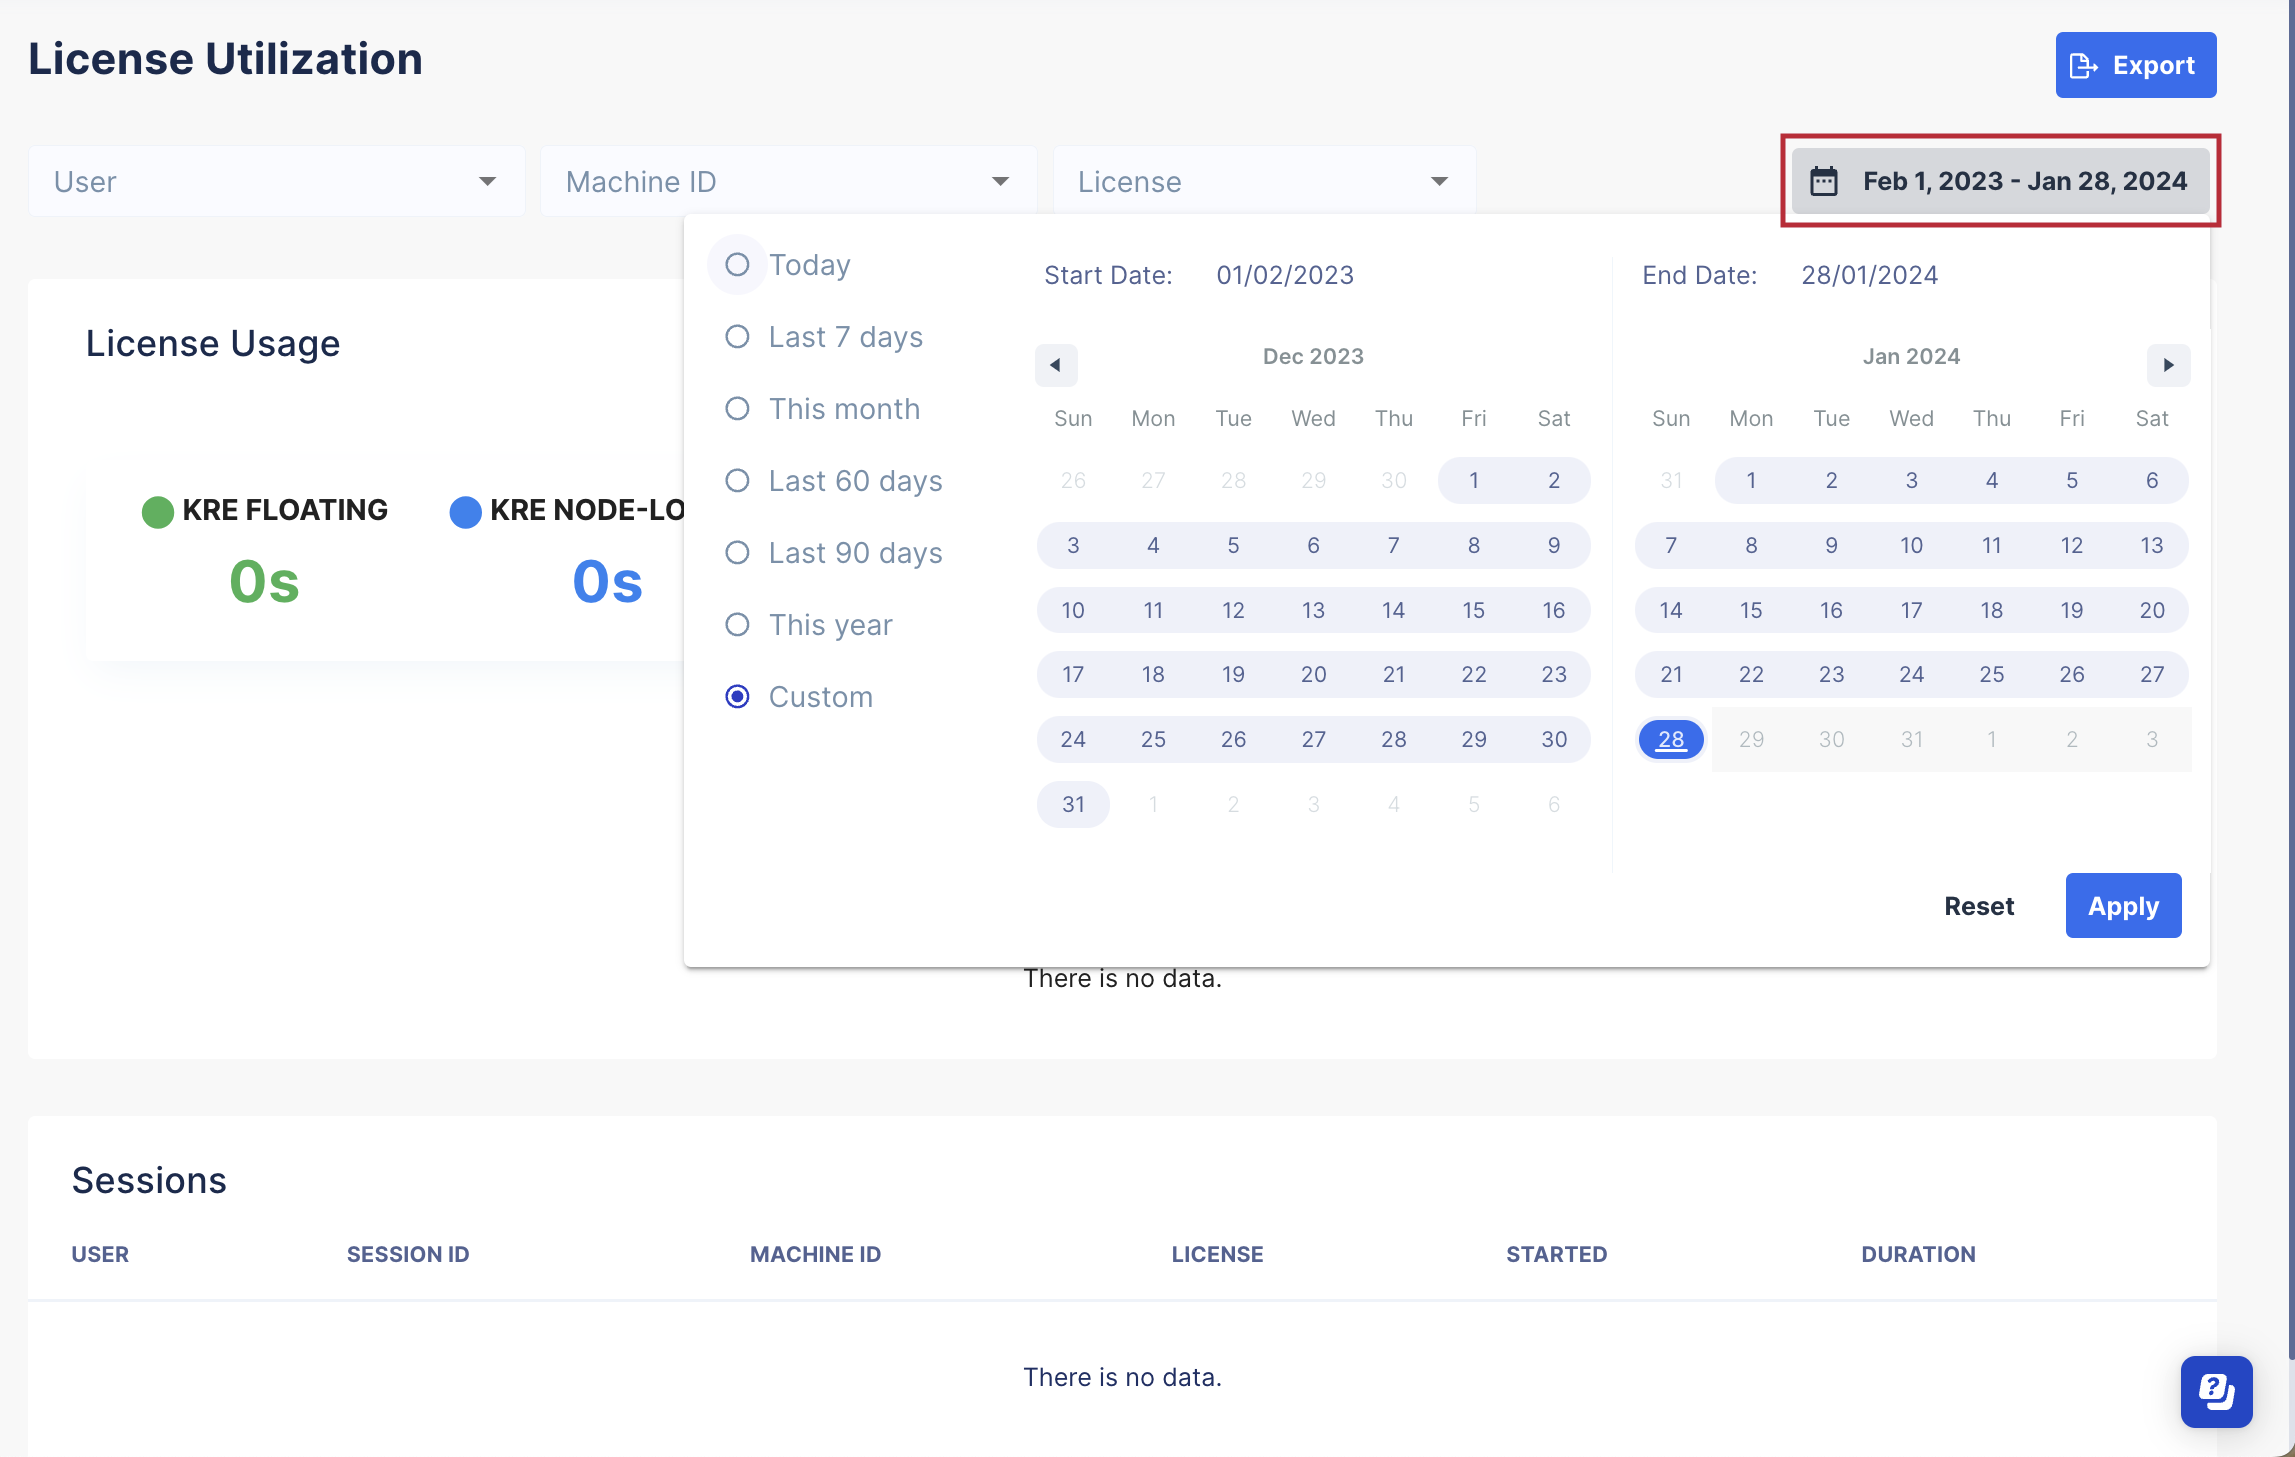Navigate to previous month in December 2023 calendar
The width and height of the screenshot is (2295, 1457).
coord(1056,365)
